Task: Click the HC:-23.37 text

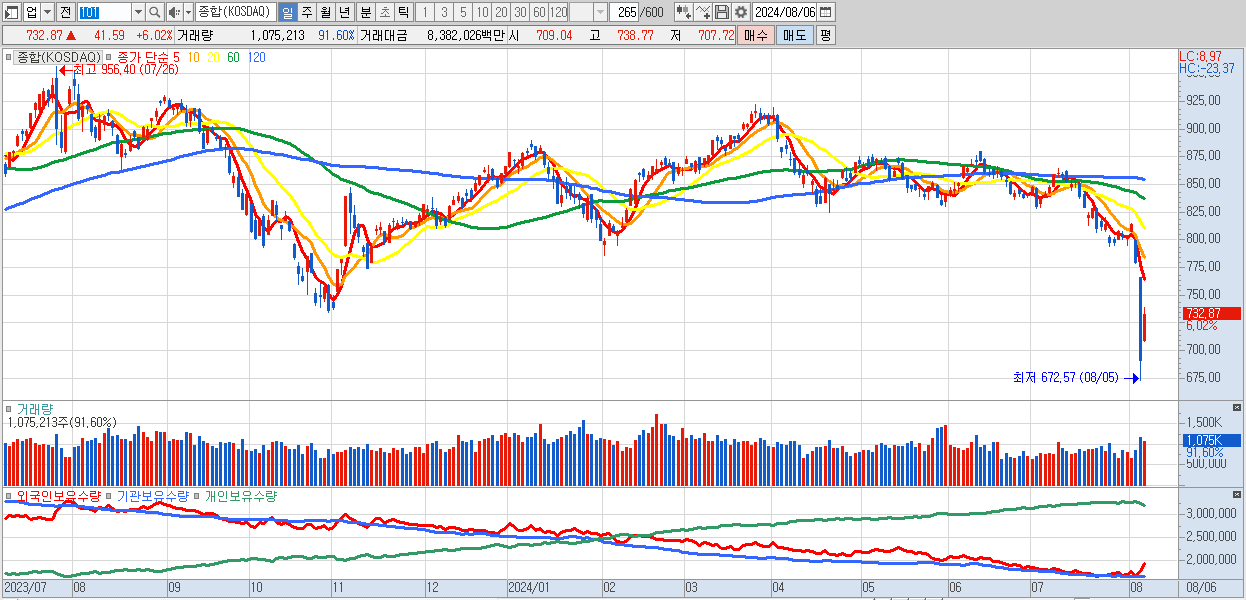Action: click(x=1206, y=68)
